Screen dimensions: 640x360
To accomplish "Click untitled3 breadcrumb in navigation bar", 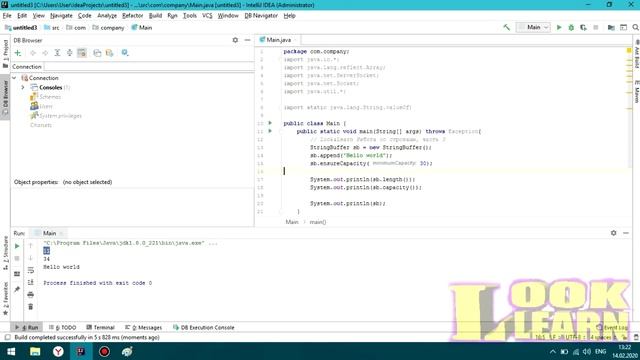I will 21,28.
